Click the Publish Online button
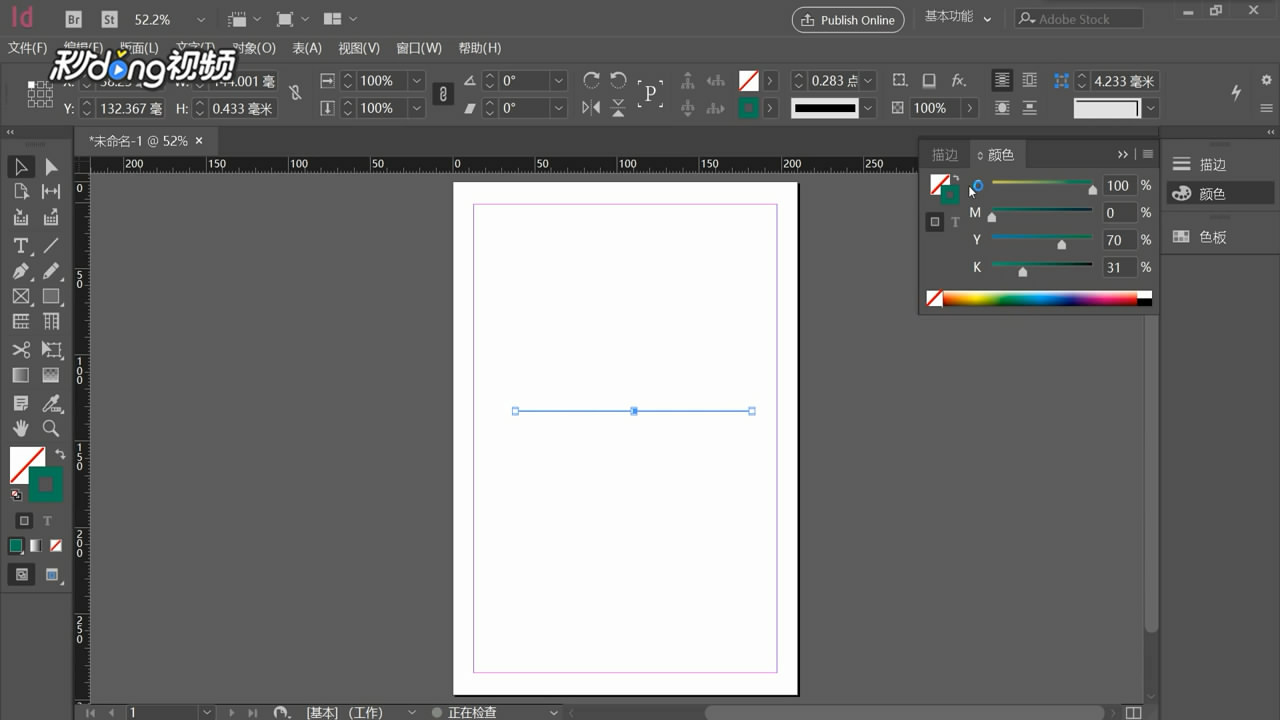The width and height of the screenshot is (1280, 720). pyautogui.click(x=848, y=20)
